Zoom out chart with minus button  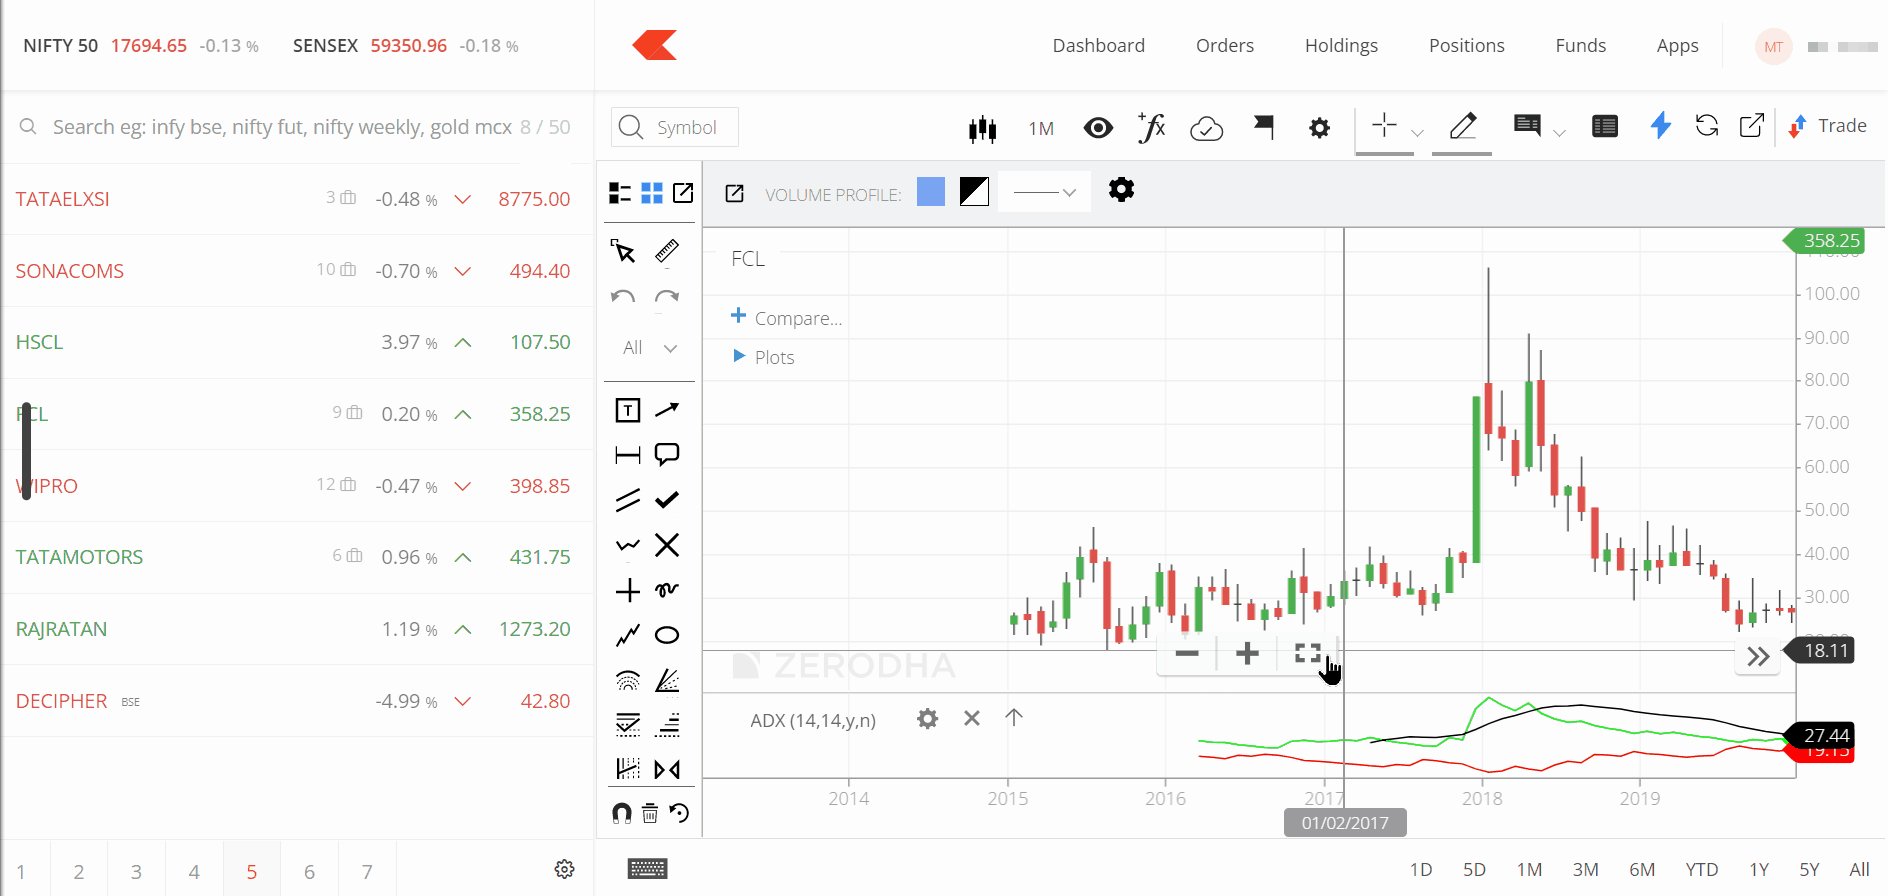click(1187, 654)
